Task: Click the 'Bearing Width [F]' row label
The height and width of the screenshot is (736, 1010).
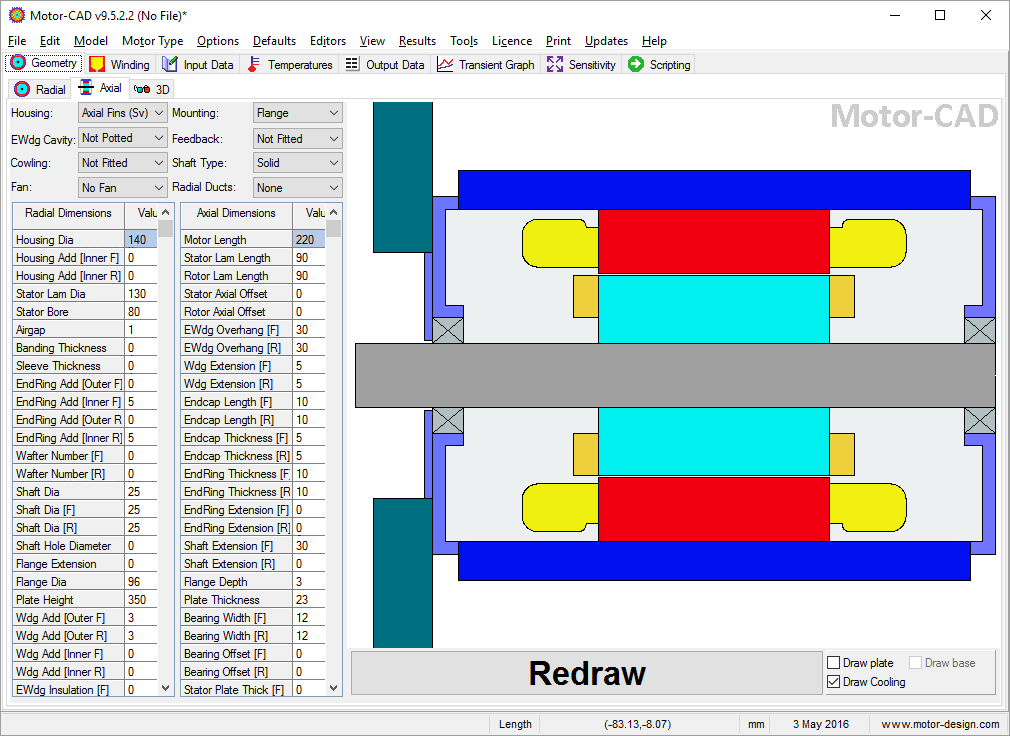Action: 225,618
